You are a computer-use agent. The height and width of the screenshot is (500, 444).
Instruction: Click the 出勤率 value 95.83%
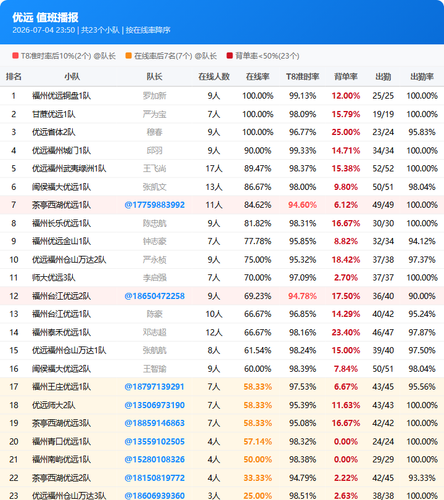point(422,132)
